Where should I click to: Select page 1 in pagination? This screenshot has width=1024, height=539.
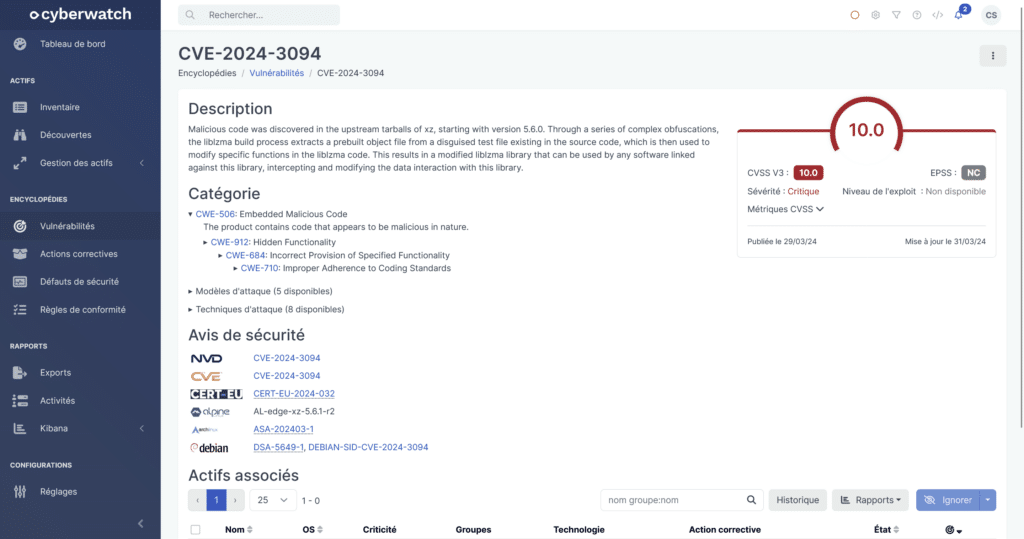pyautogui.click(x=216, y=500)
